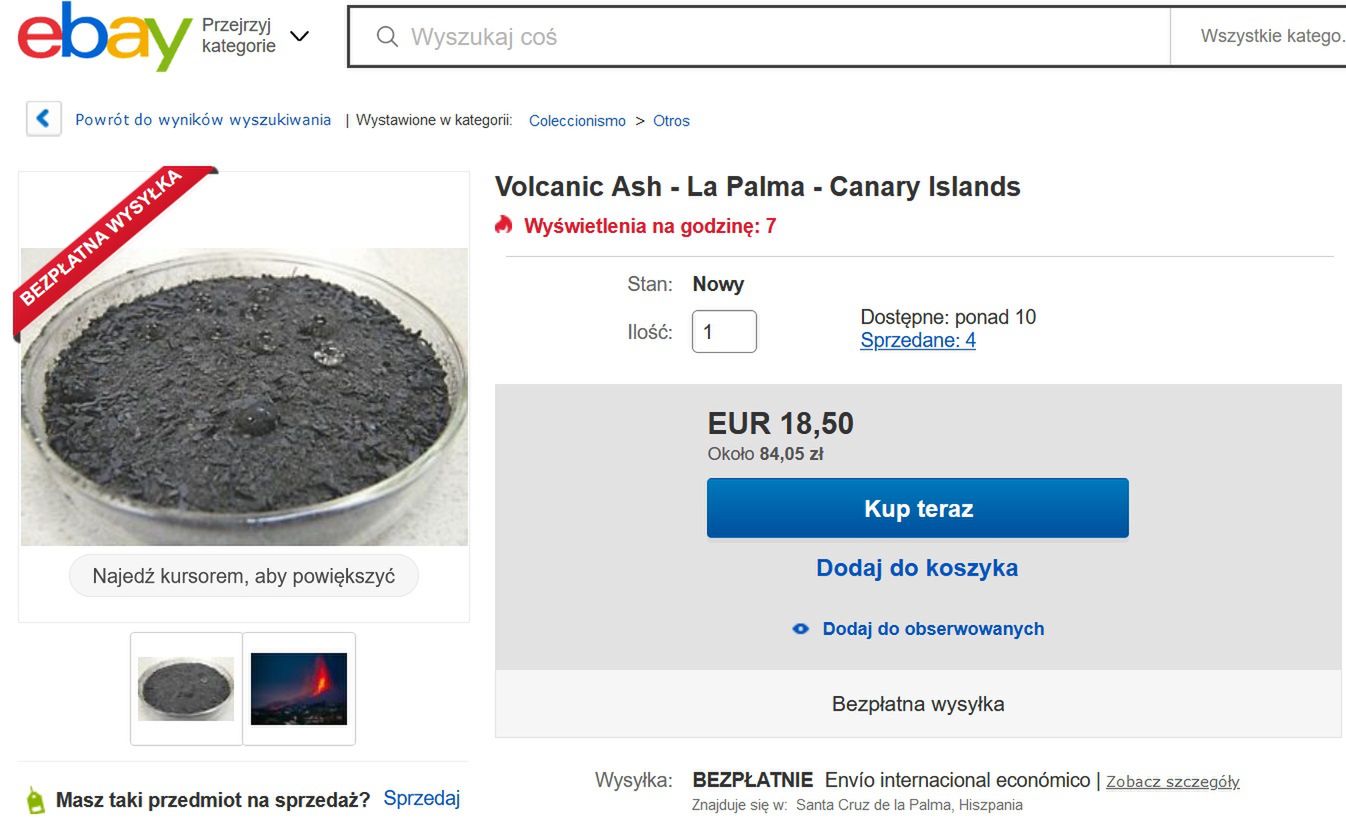The height and width of the screenshot is (820, 1346).
Task: Expand the 'Przejrzyj kategorie' chevron
Action: pyautogui.click(x=298, y=36)
